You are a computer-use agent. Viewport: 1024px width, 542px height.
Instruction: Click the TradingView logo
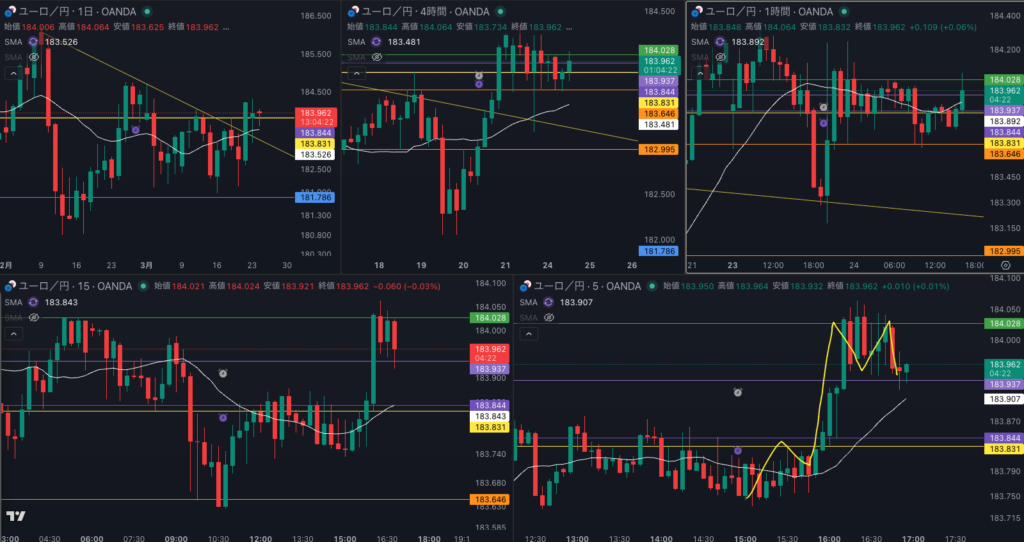tap(16, 517)
